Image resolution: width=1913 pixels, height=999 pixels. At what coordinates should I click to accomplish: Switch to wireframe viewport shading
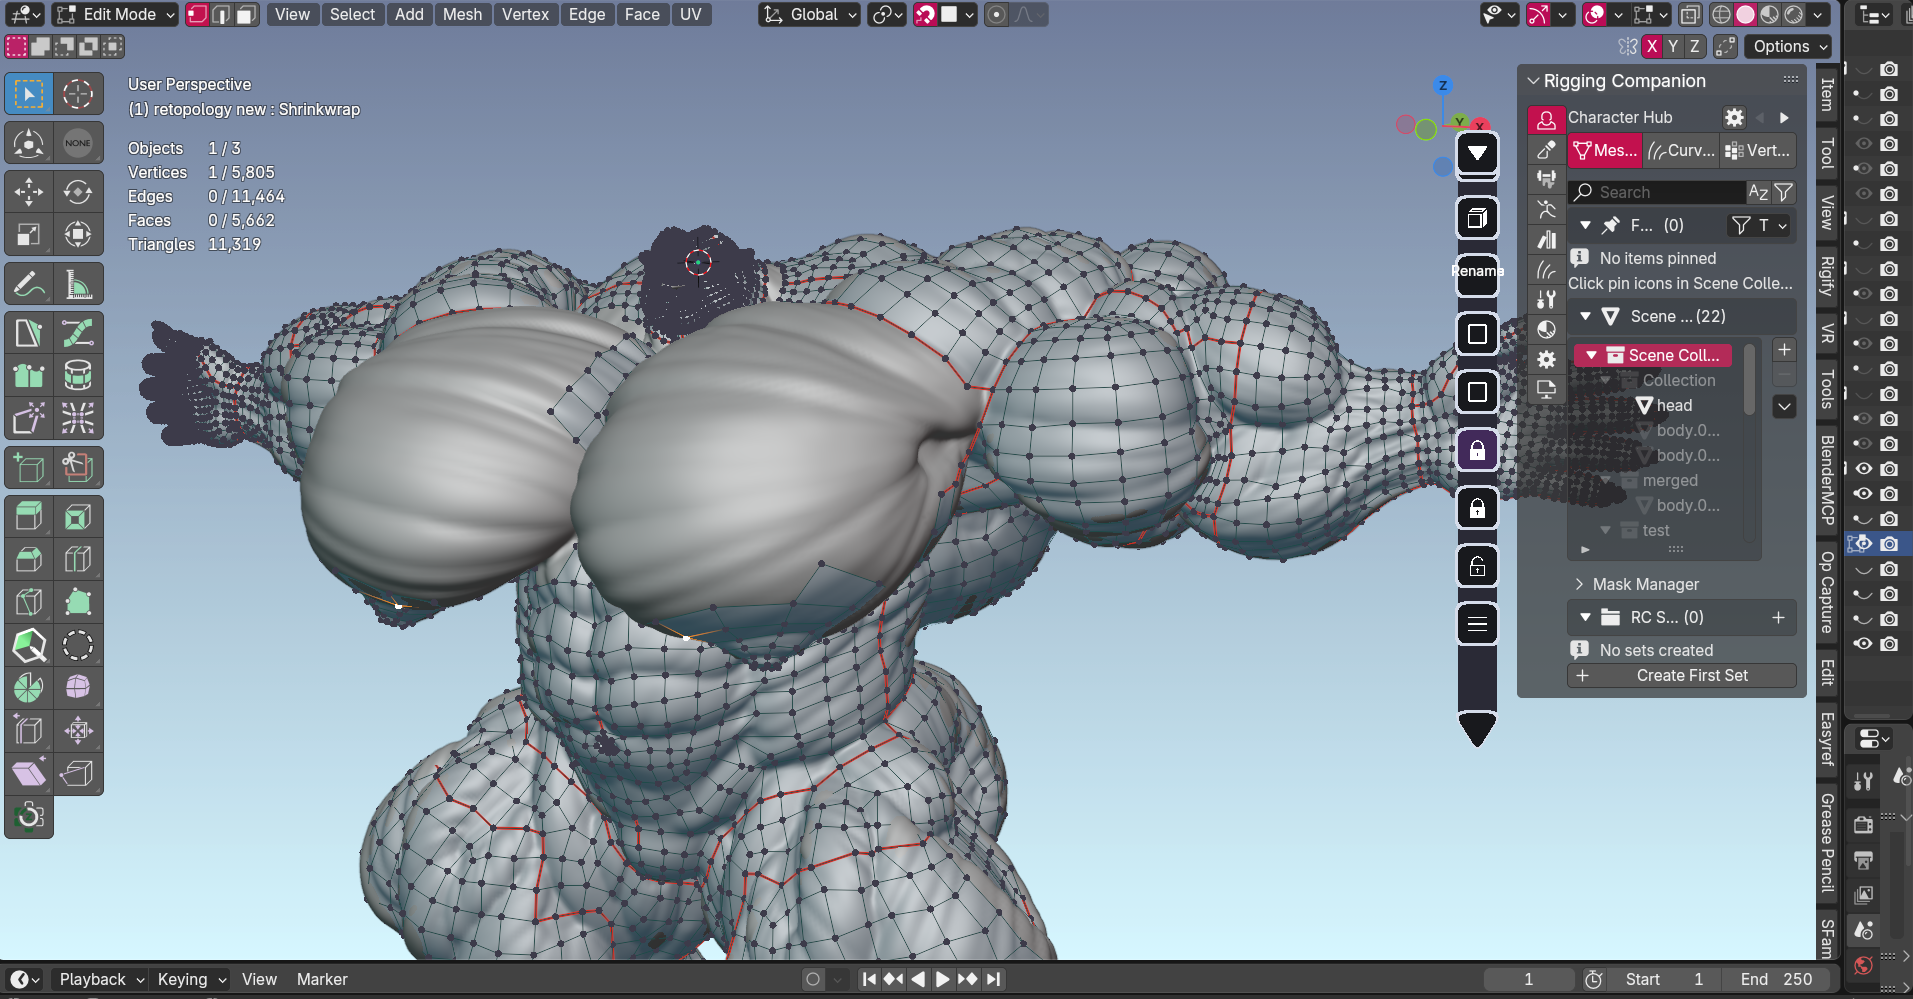(x=1721, y=15)
